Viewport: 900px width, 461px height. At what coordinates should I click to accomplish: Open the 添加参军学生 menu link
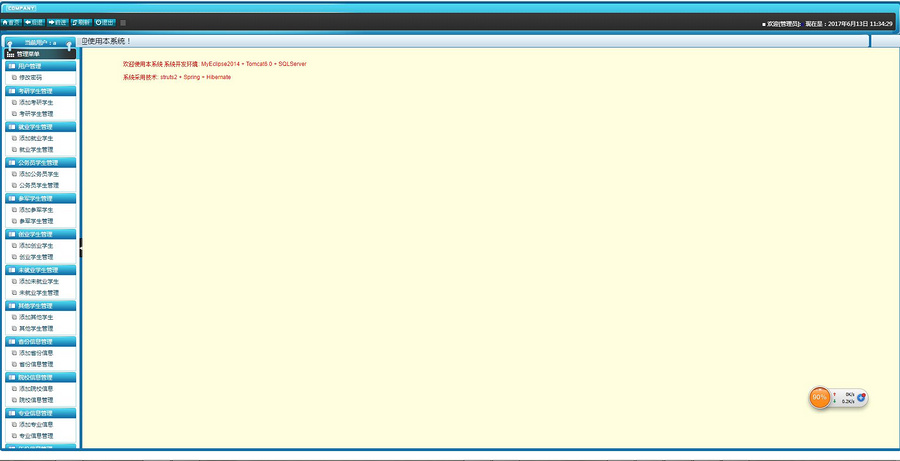click(x=36, y=210)
